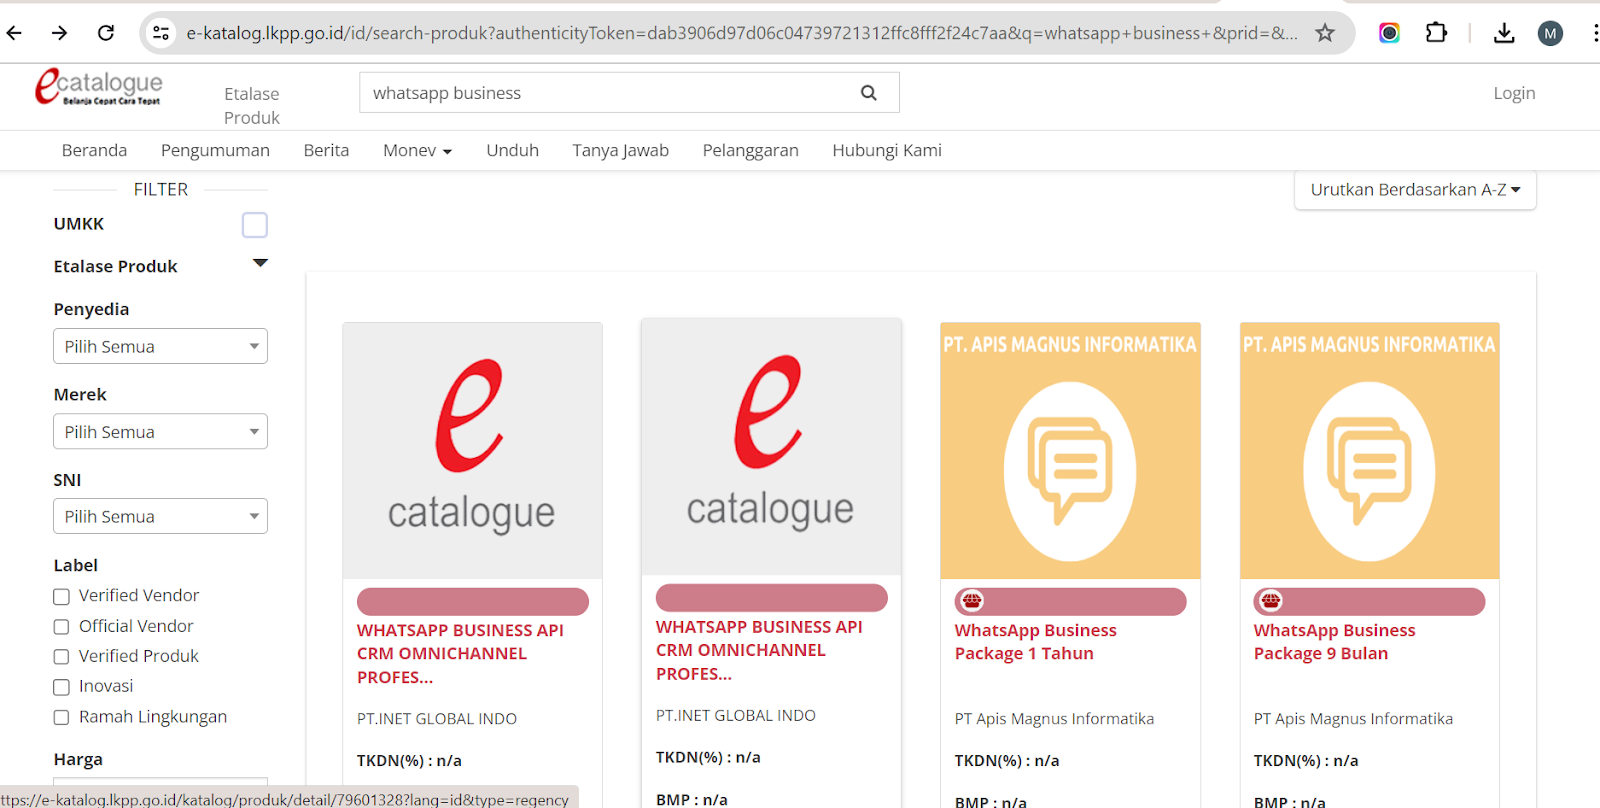
Task: Click Package 9 Bulan product image
Action: (x=1370, y=450)
